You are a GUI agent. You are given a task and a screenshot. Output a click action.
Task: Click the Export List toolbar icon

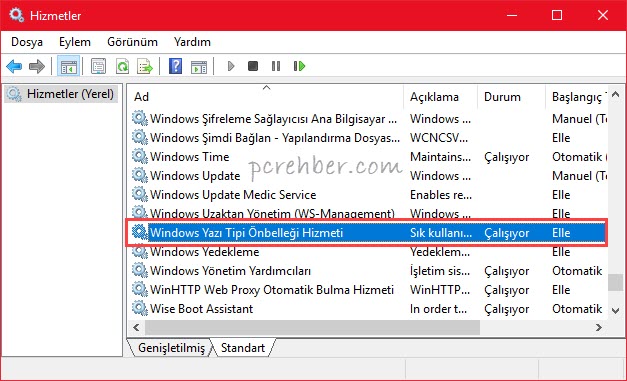[145, 66]
